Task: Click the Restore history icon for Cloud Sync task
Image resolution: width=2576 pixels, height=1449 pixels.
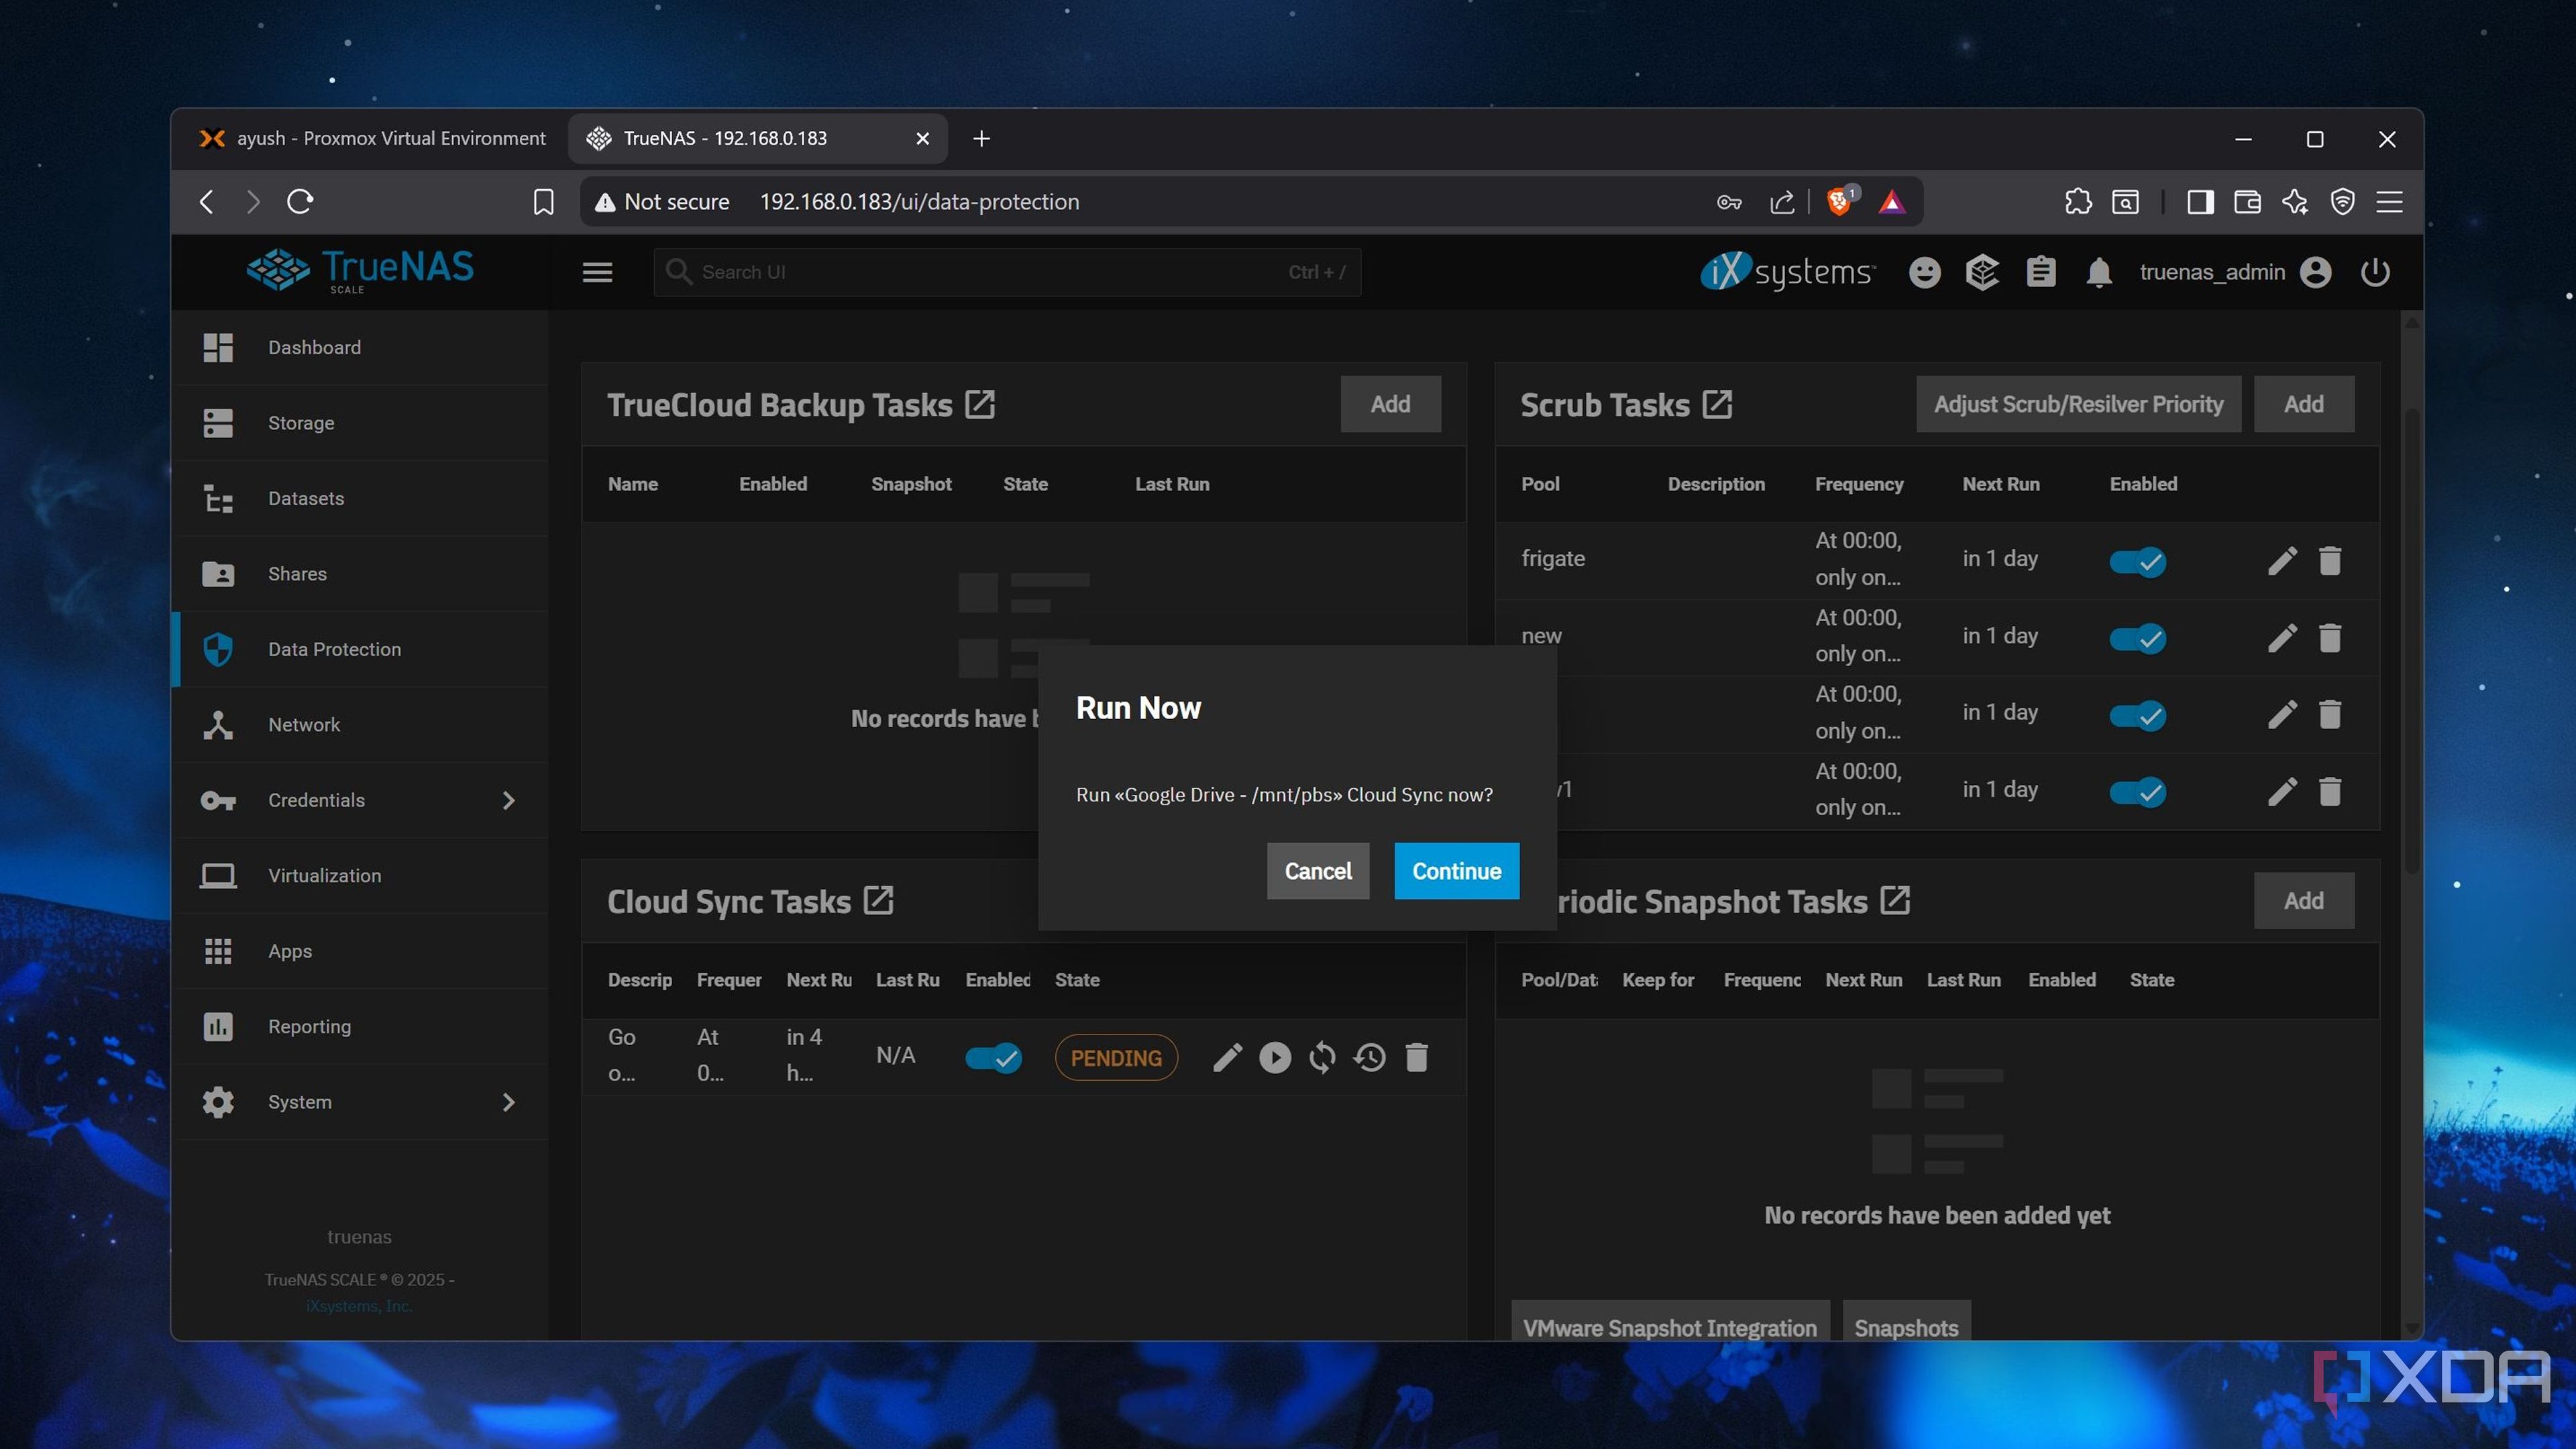Action: click(1369, 1057)
